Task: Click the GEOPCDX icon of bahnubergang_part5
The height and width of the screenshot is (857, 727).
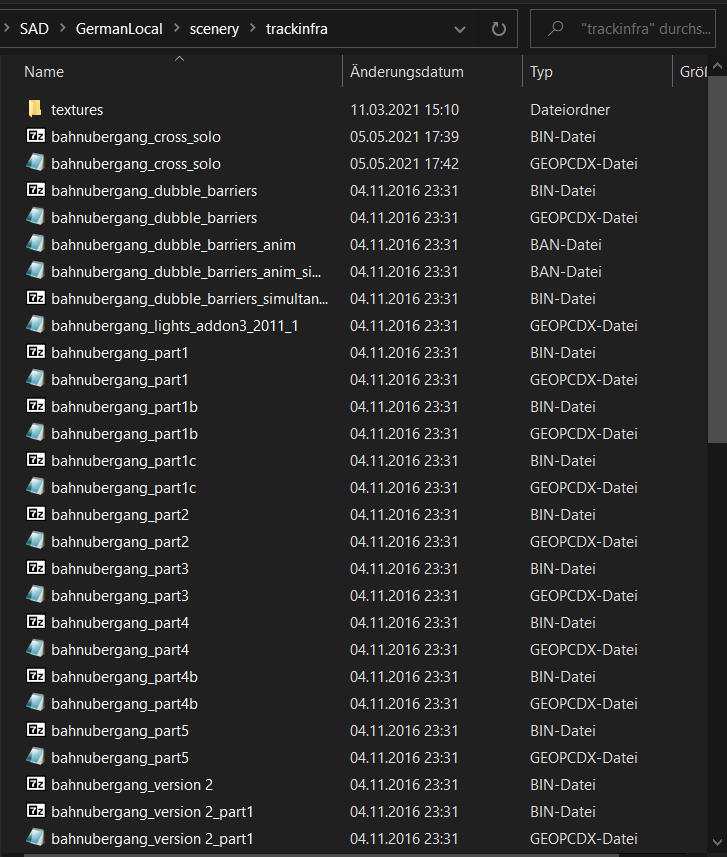Action: click(36, 757)
